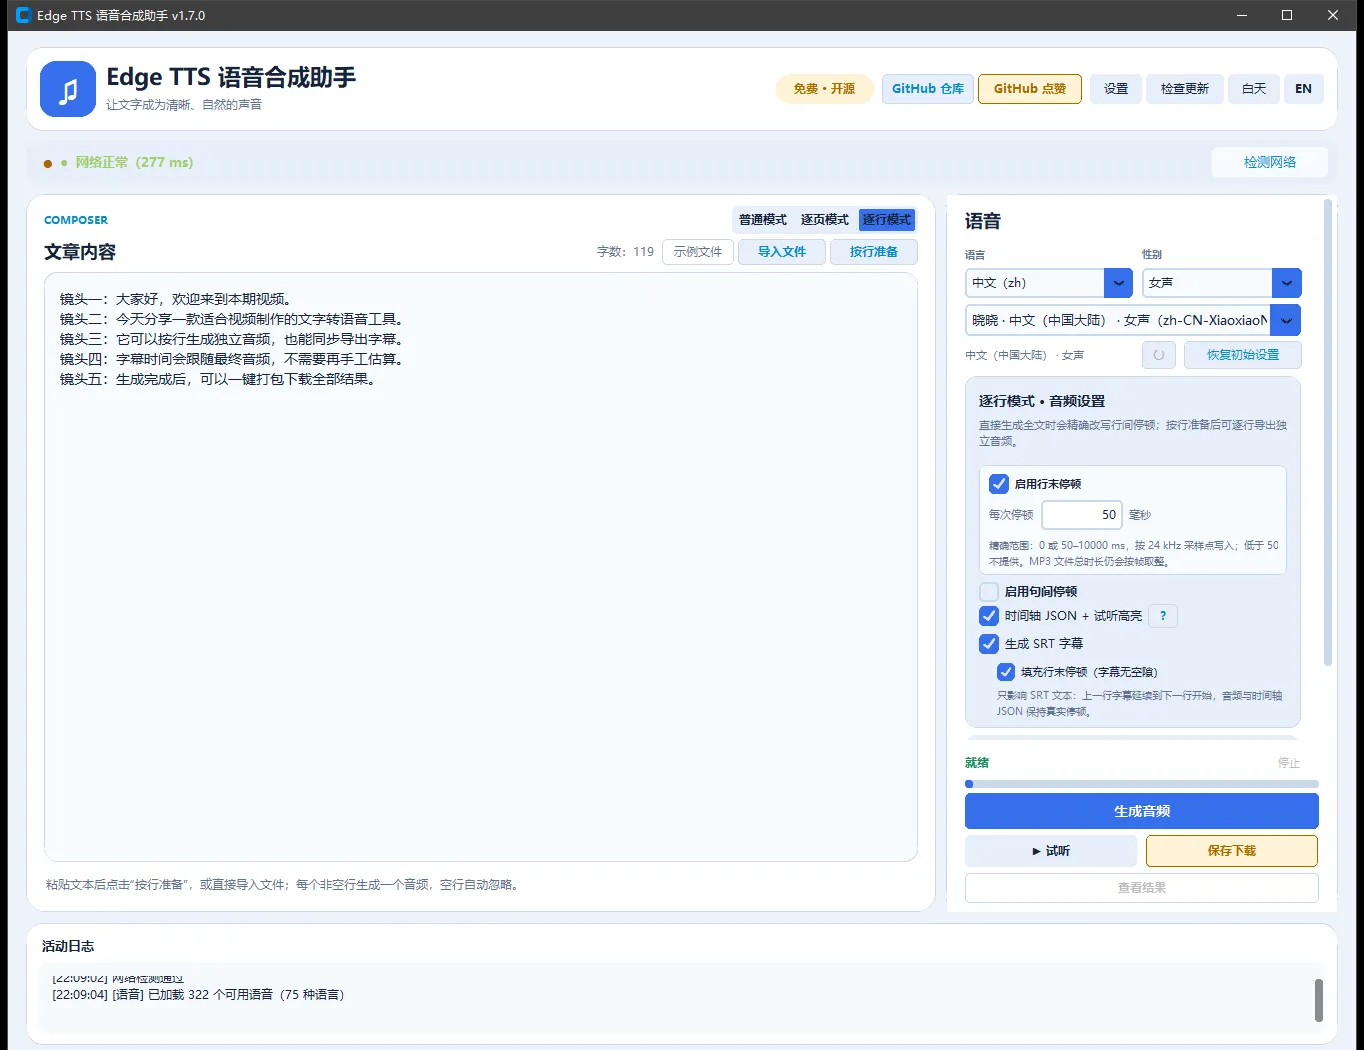The height and width of the screenshot is (1050, 1364).
Task: Uncheck the 生成 SRT 字幕 option
Action: pos(989,644)
